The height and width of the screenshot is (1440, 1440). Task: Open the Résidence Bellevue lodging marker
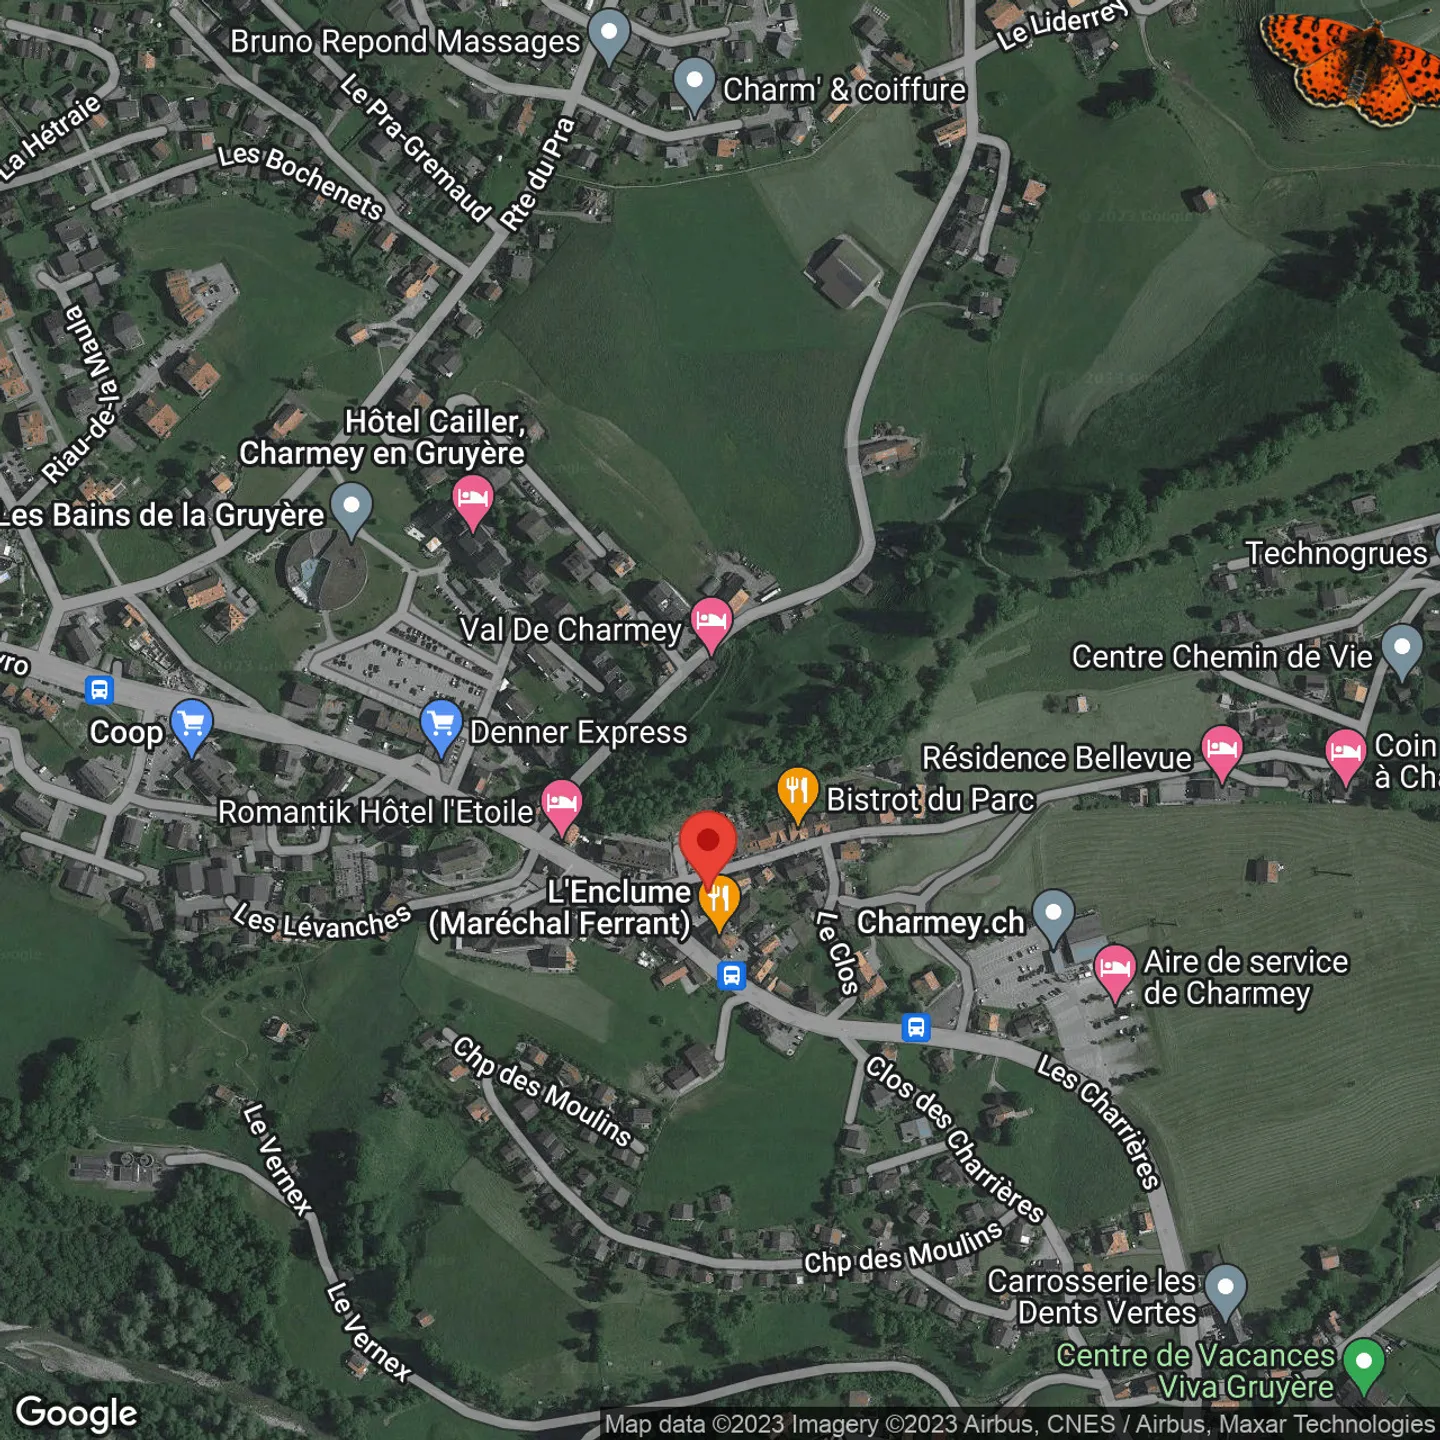pyautogui.click(x=1221, y=754)
